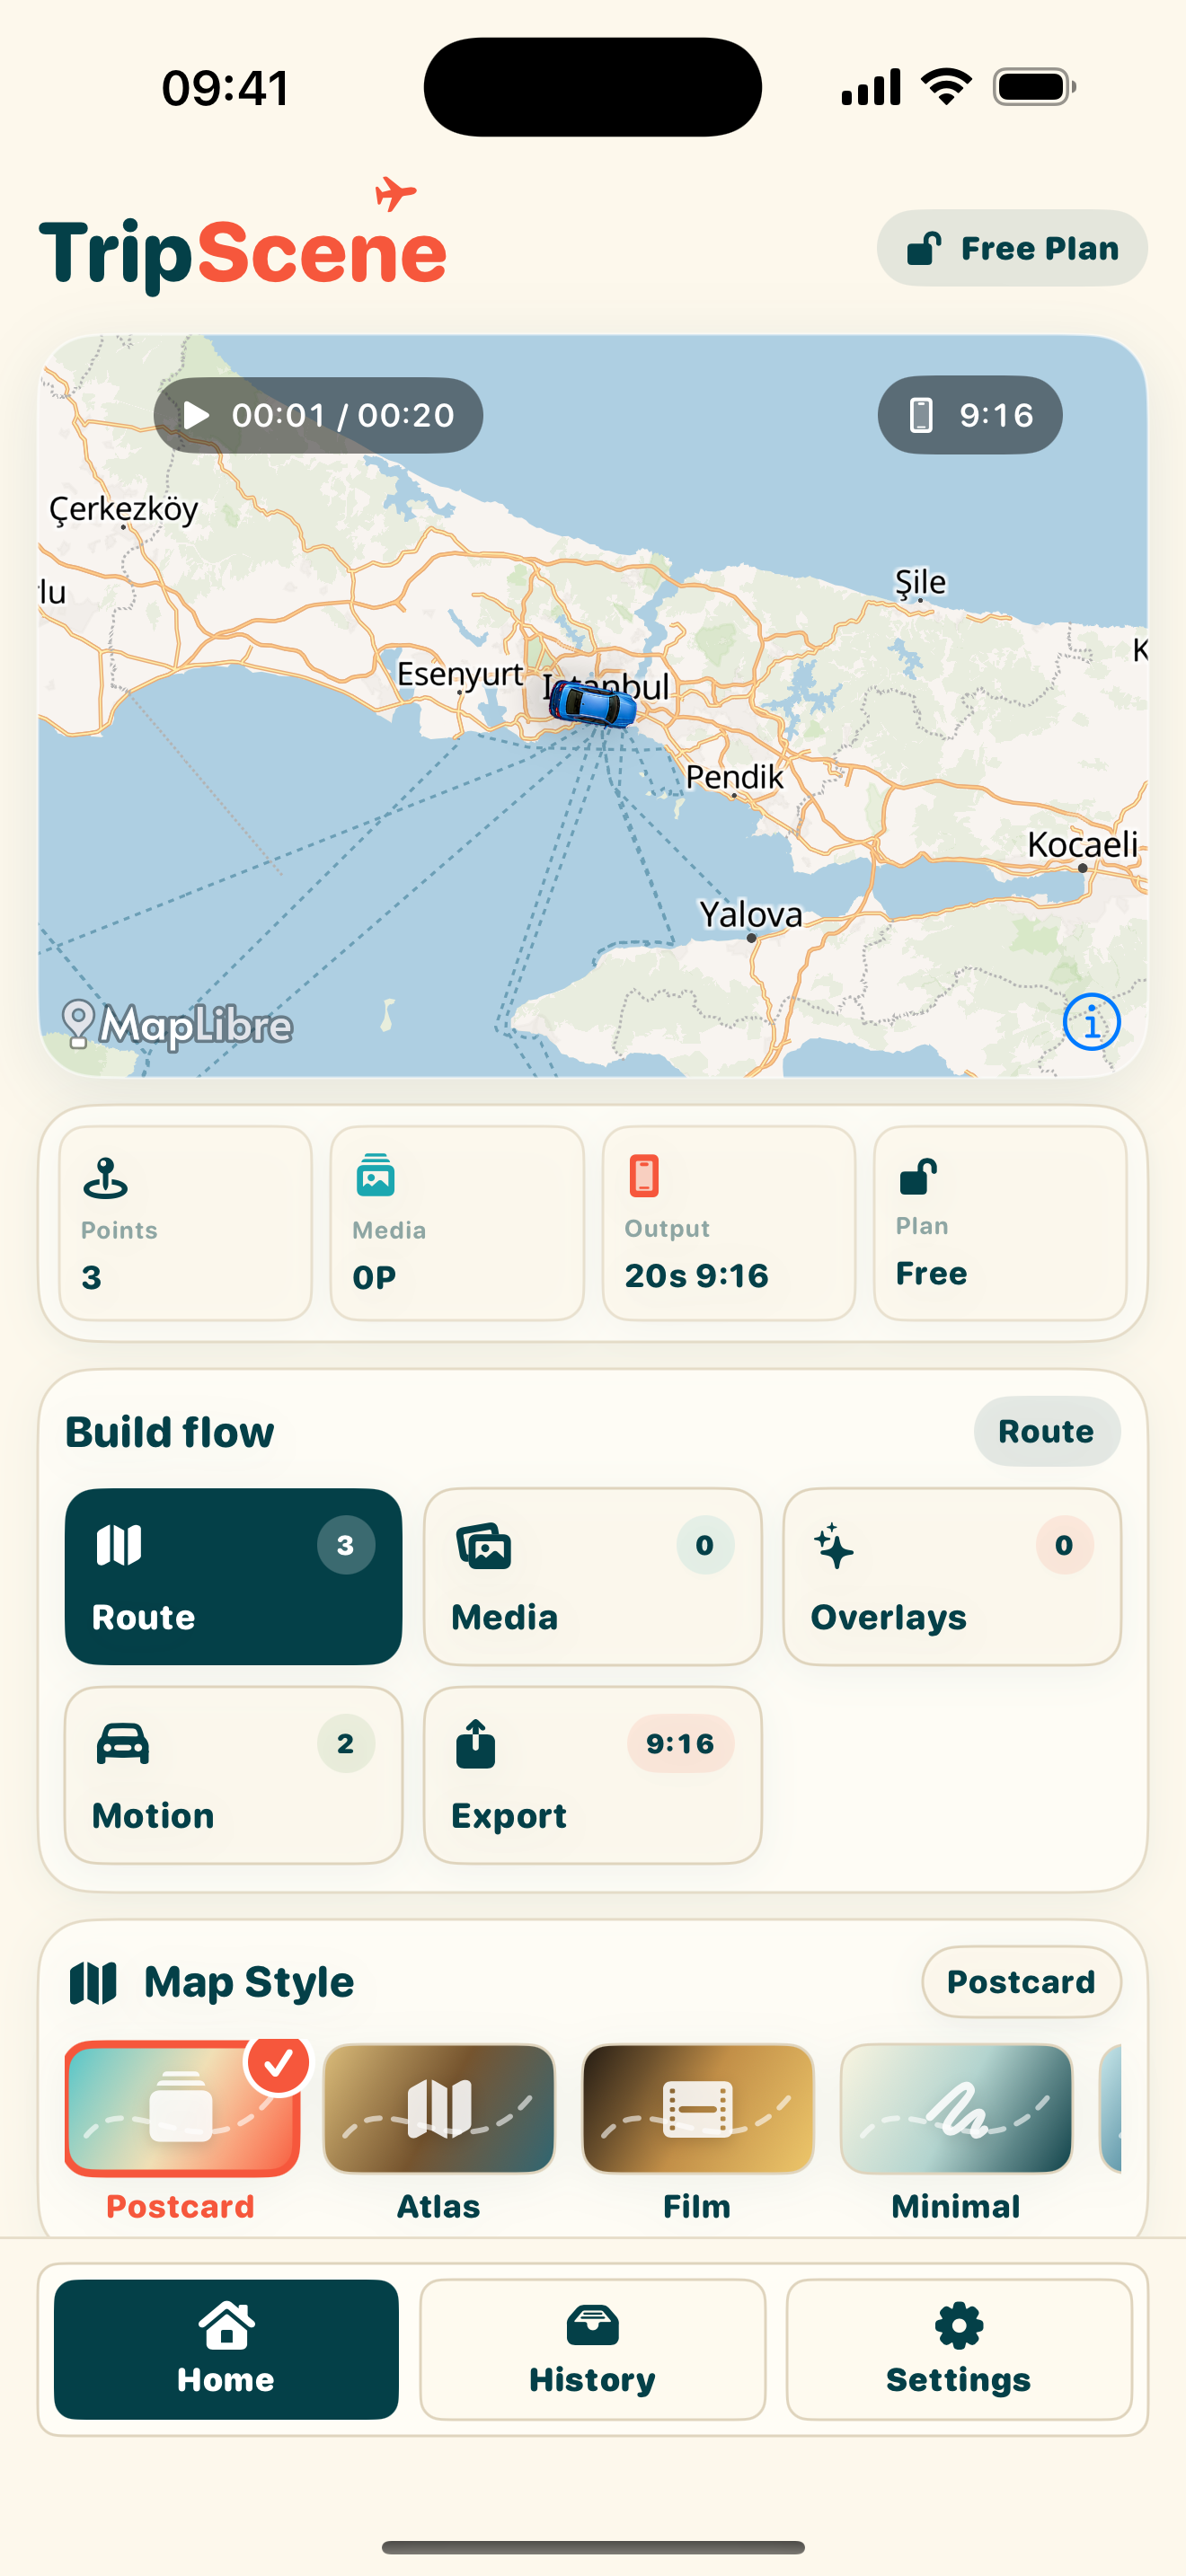This screenshot has height=2576, width=1186.
Task: Tap the Media photo icon tile
Action: click(x=376, y=1176)
